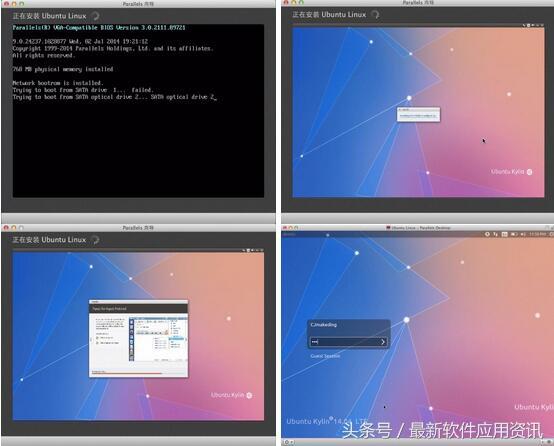This screenshot has width=554, height=446.
Task: Open the keyboard layout indicator in the Ubuntu panel
Action: point(505,234)
